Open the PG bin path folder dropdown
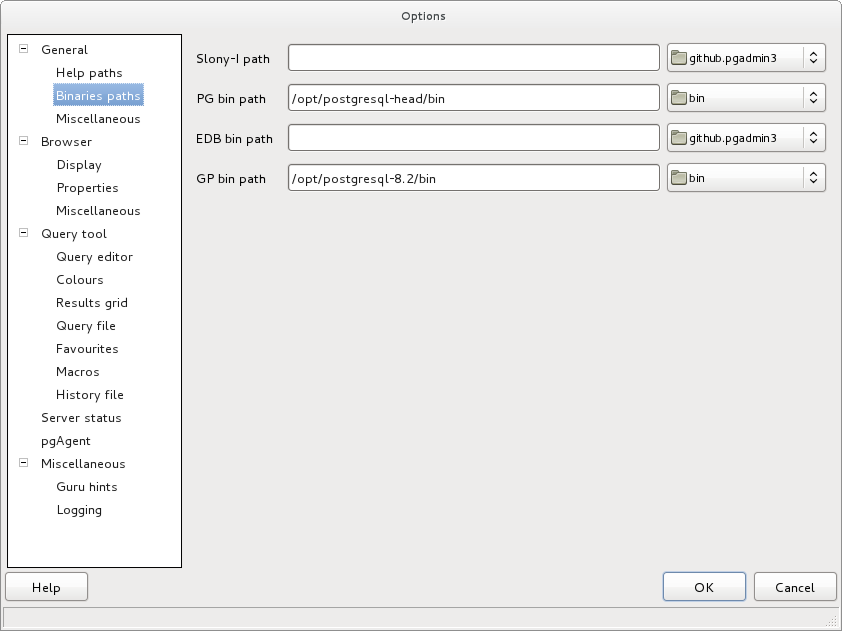The height and width of the screenshot is (631, 842). (745, 97)
